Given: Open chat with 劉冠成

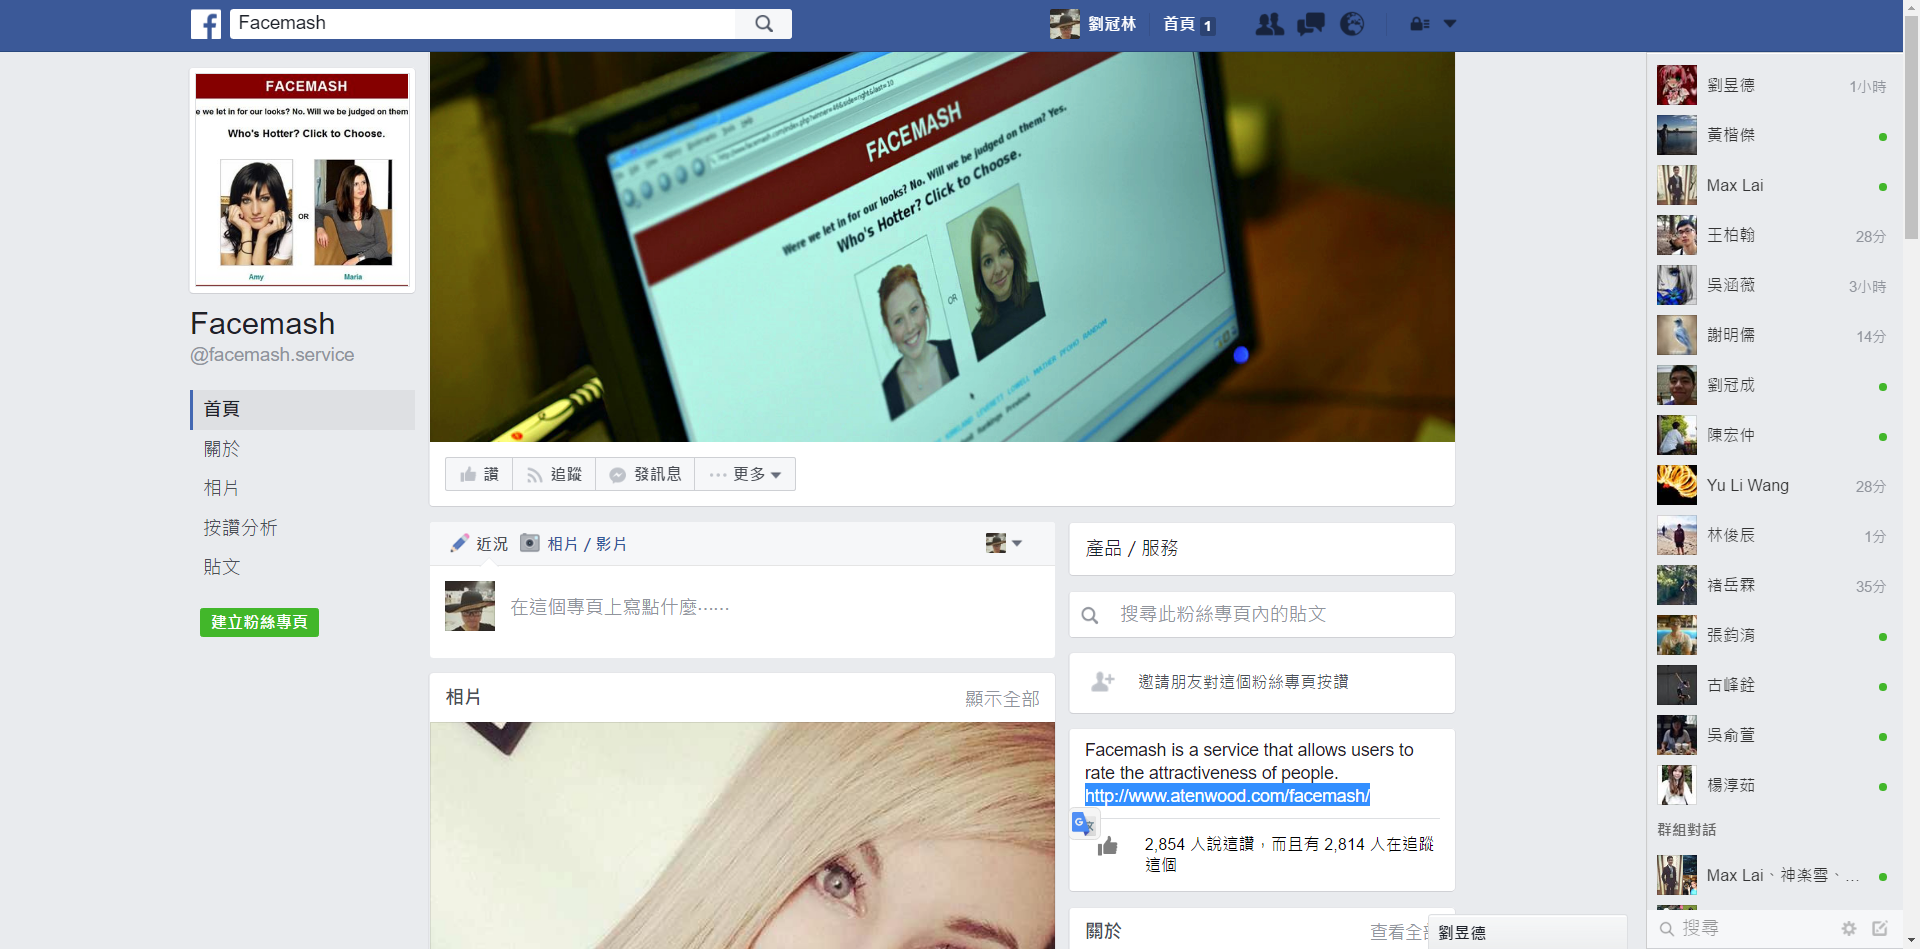Looking at the screenshot, I should coord(1774,385).
